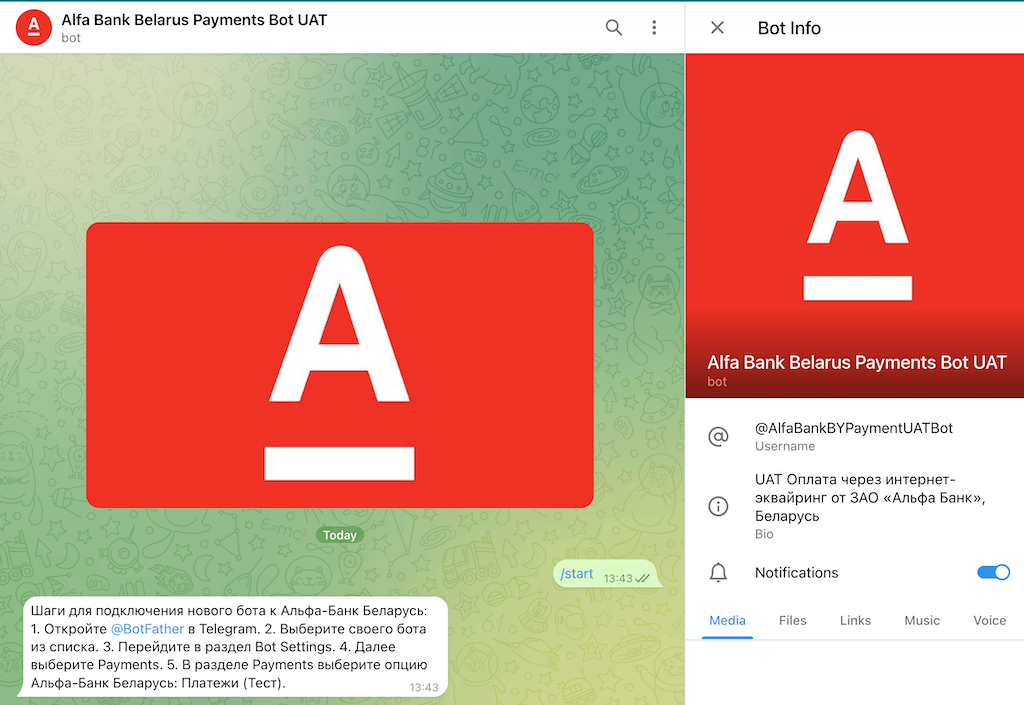Click the bot bio description text
1024x705 pixels.
pyautogui.click(x=869, y=497)
